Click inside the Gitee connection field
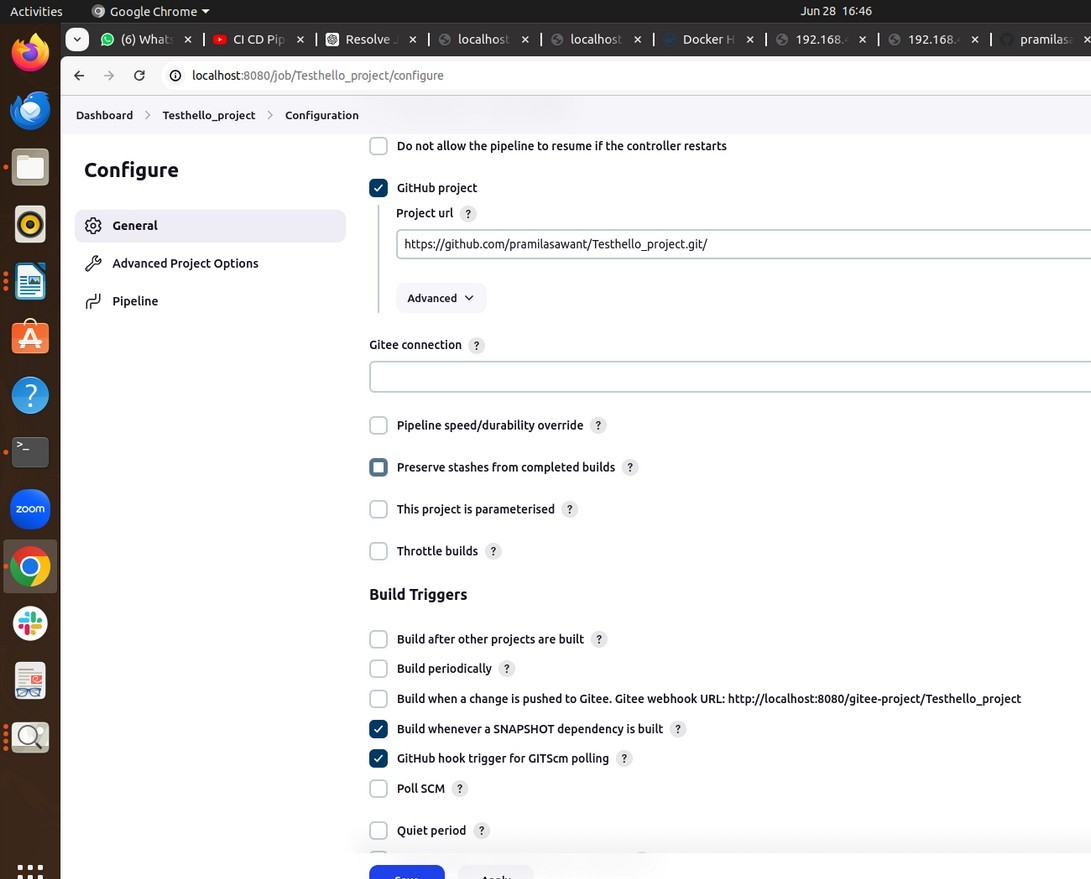This screenshot has width=1091, height=879. pos(730,377)
